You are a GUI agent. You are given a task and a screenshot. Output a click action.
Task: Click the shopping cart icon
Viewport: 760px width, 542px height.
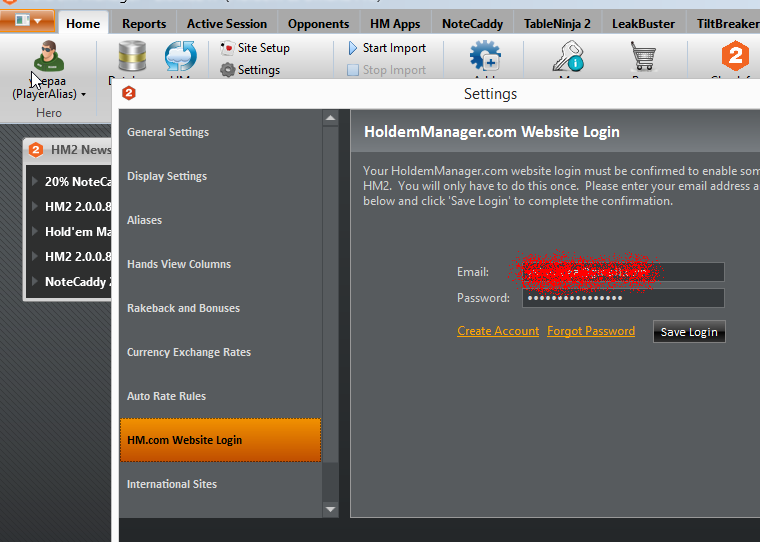point(643,56)
